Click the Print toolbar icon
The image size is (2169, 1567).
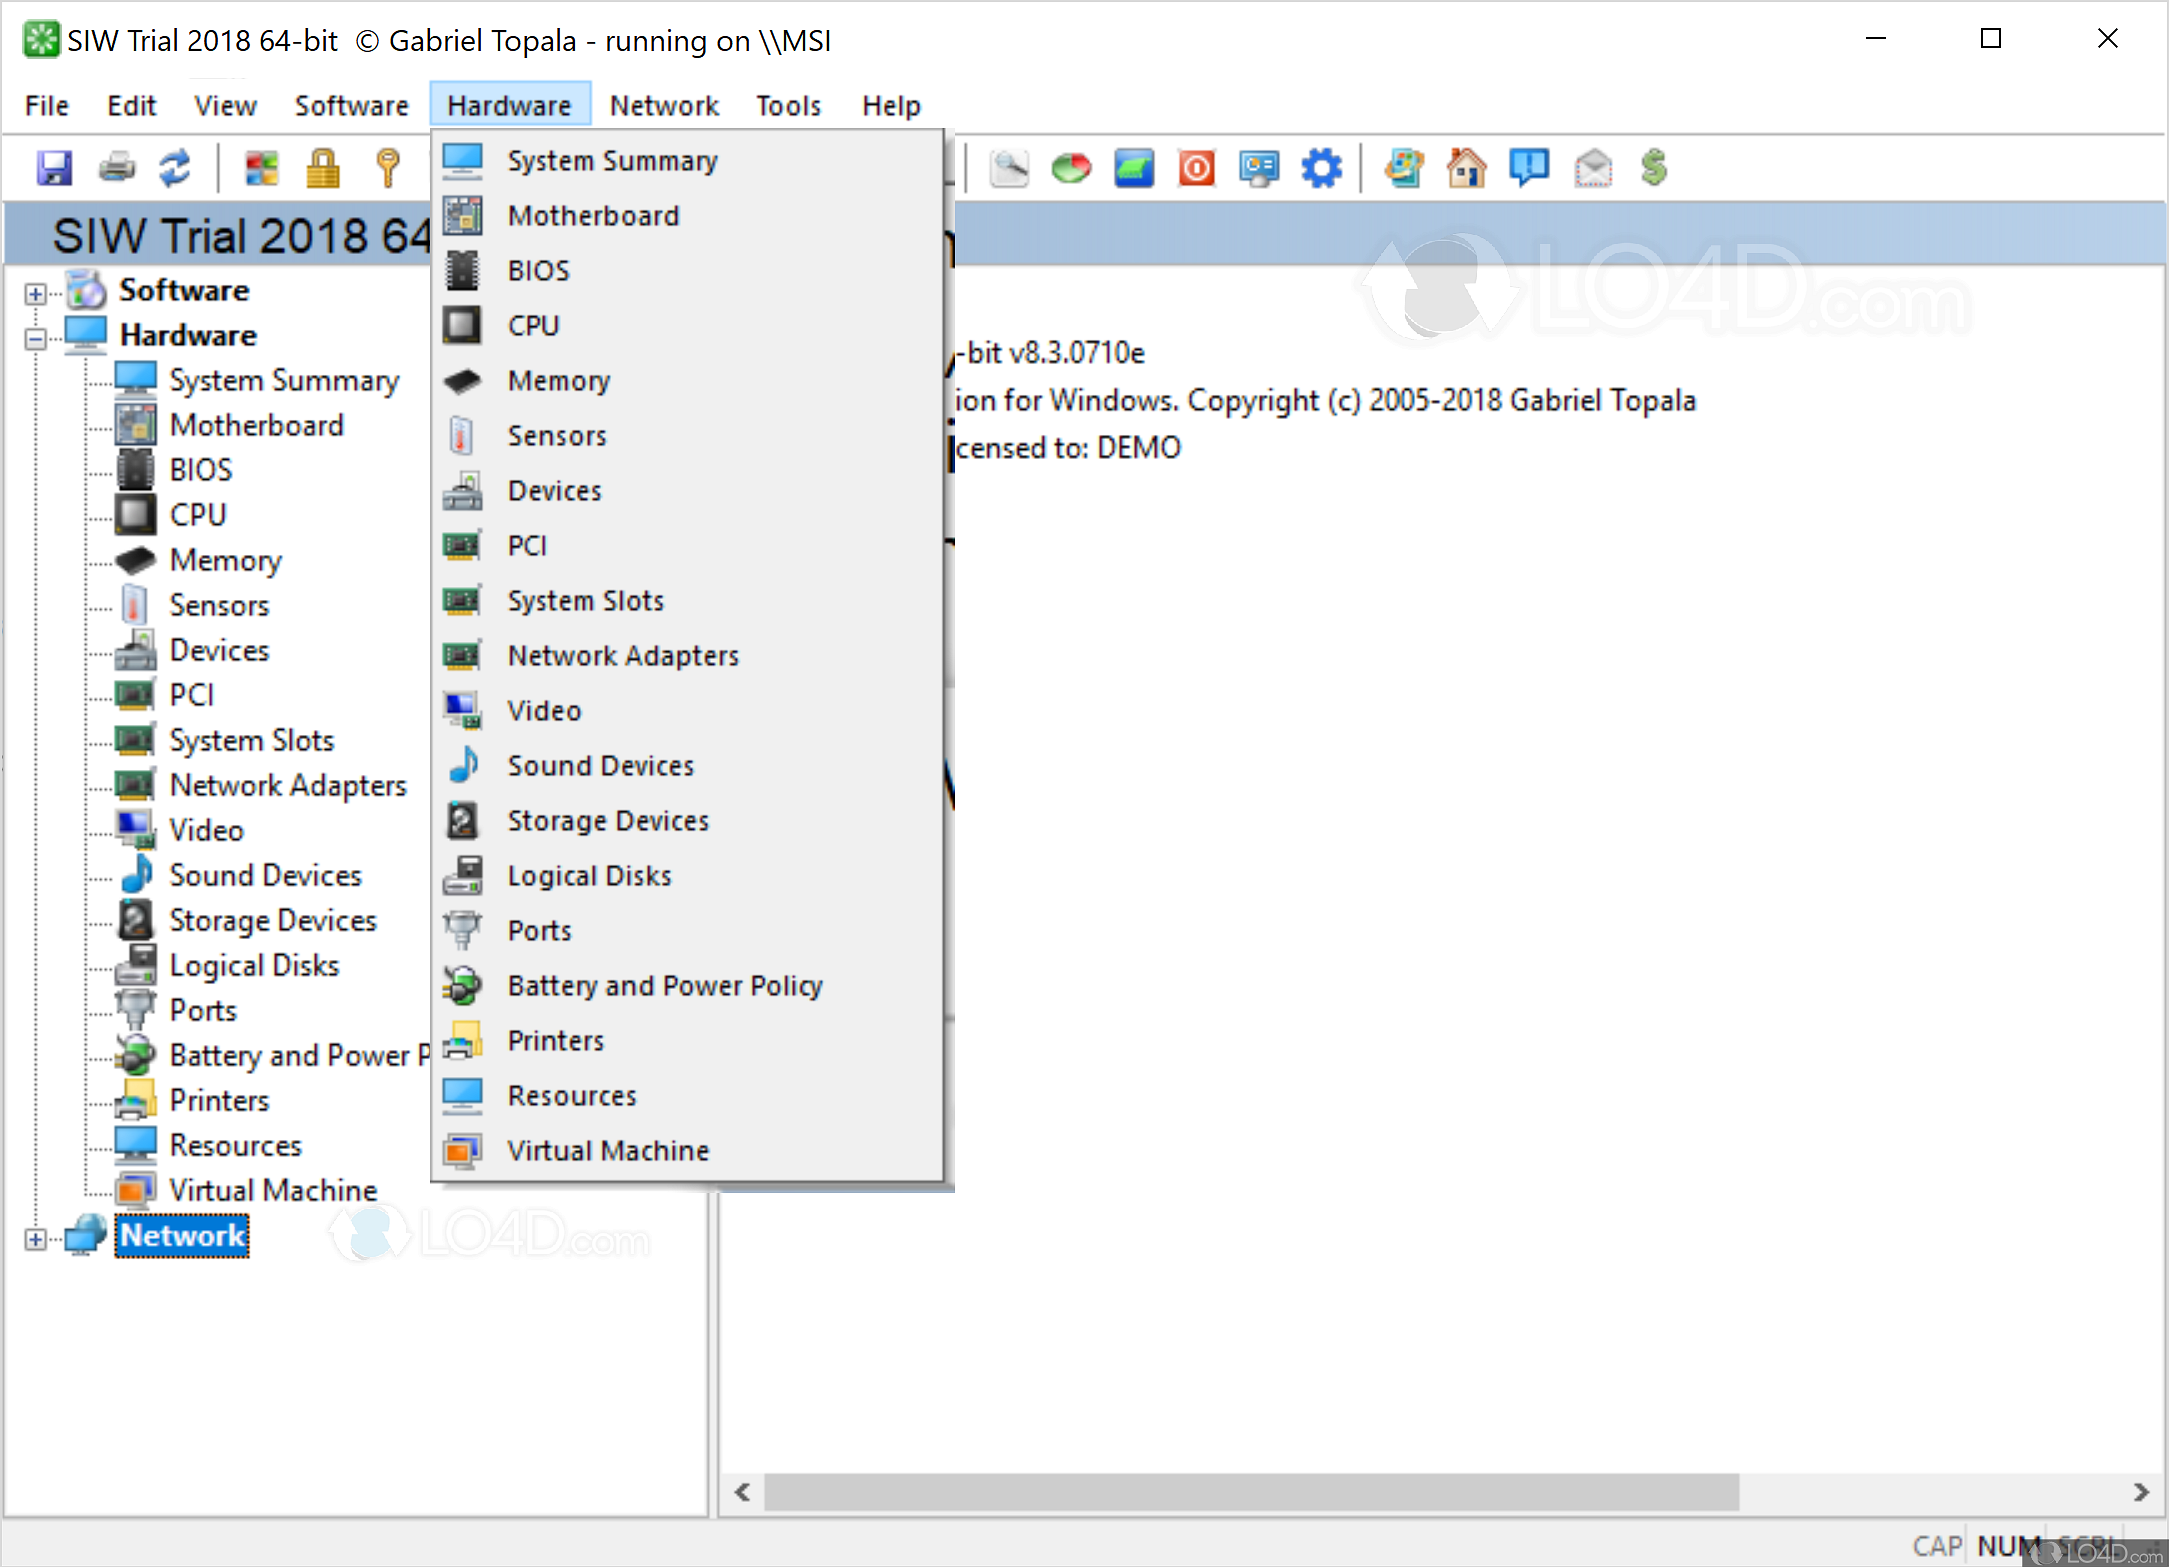[x=116, y=168]
